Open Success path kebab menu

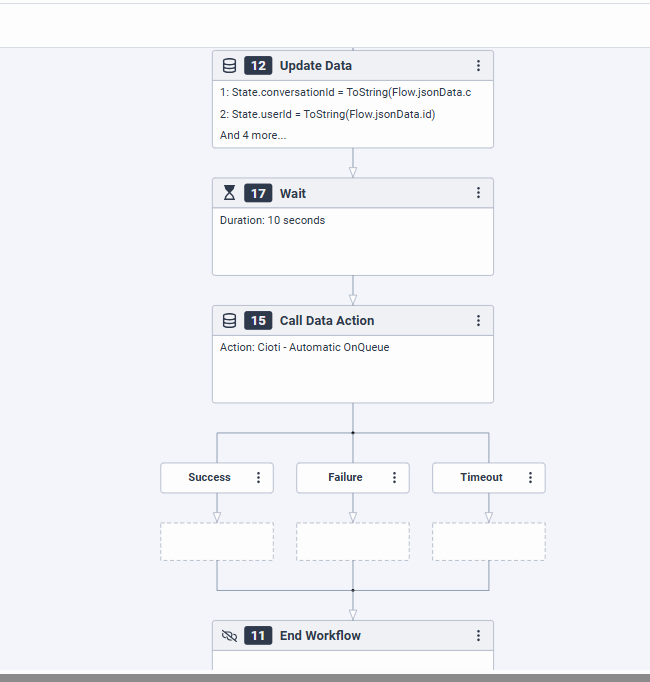pos(258,478)
